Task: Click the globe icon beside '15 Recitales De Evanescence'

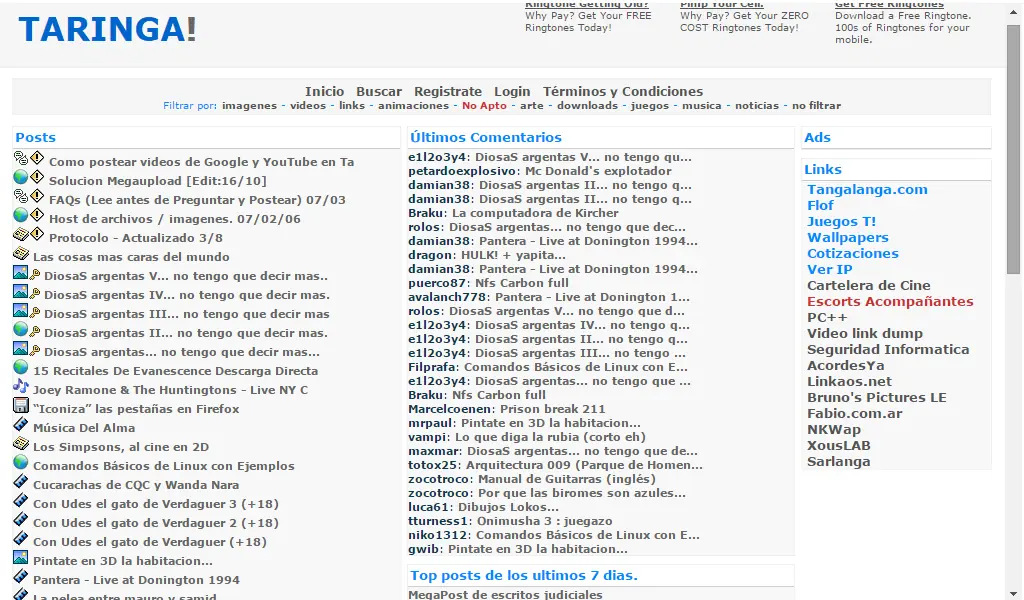Action: tap(21, 367)
